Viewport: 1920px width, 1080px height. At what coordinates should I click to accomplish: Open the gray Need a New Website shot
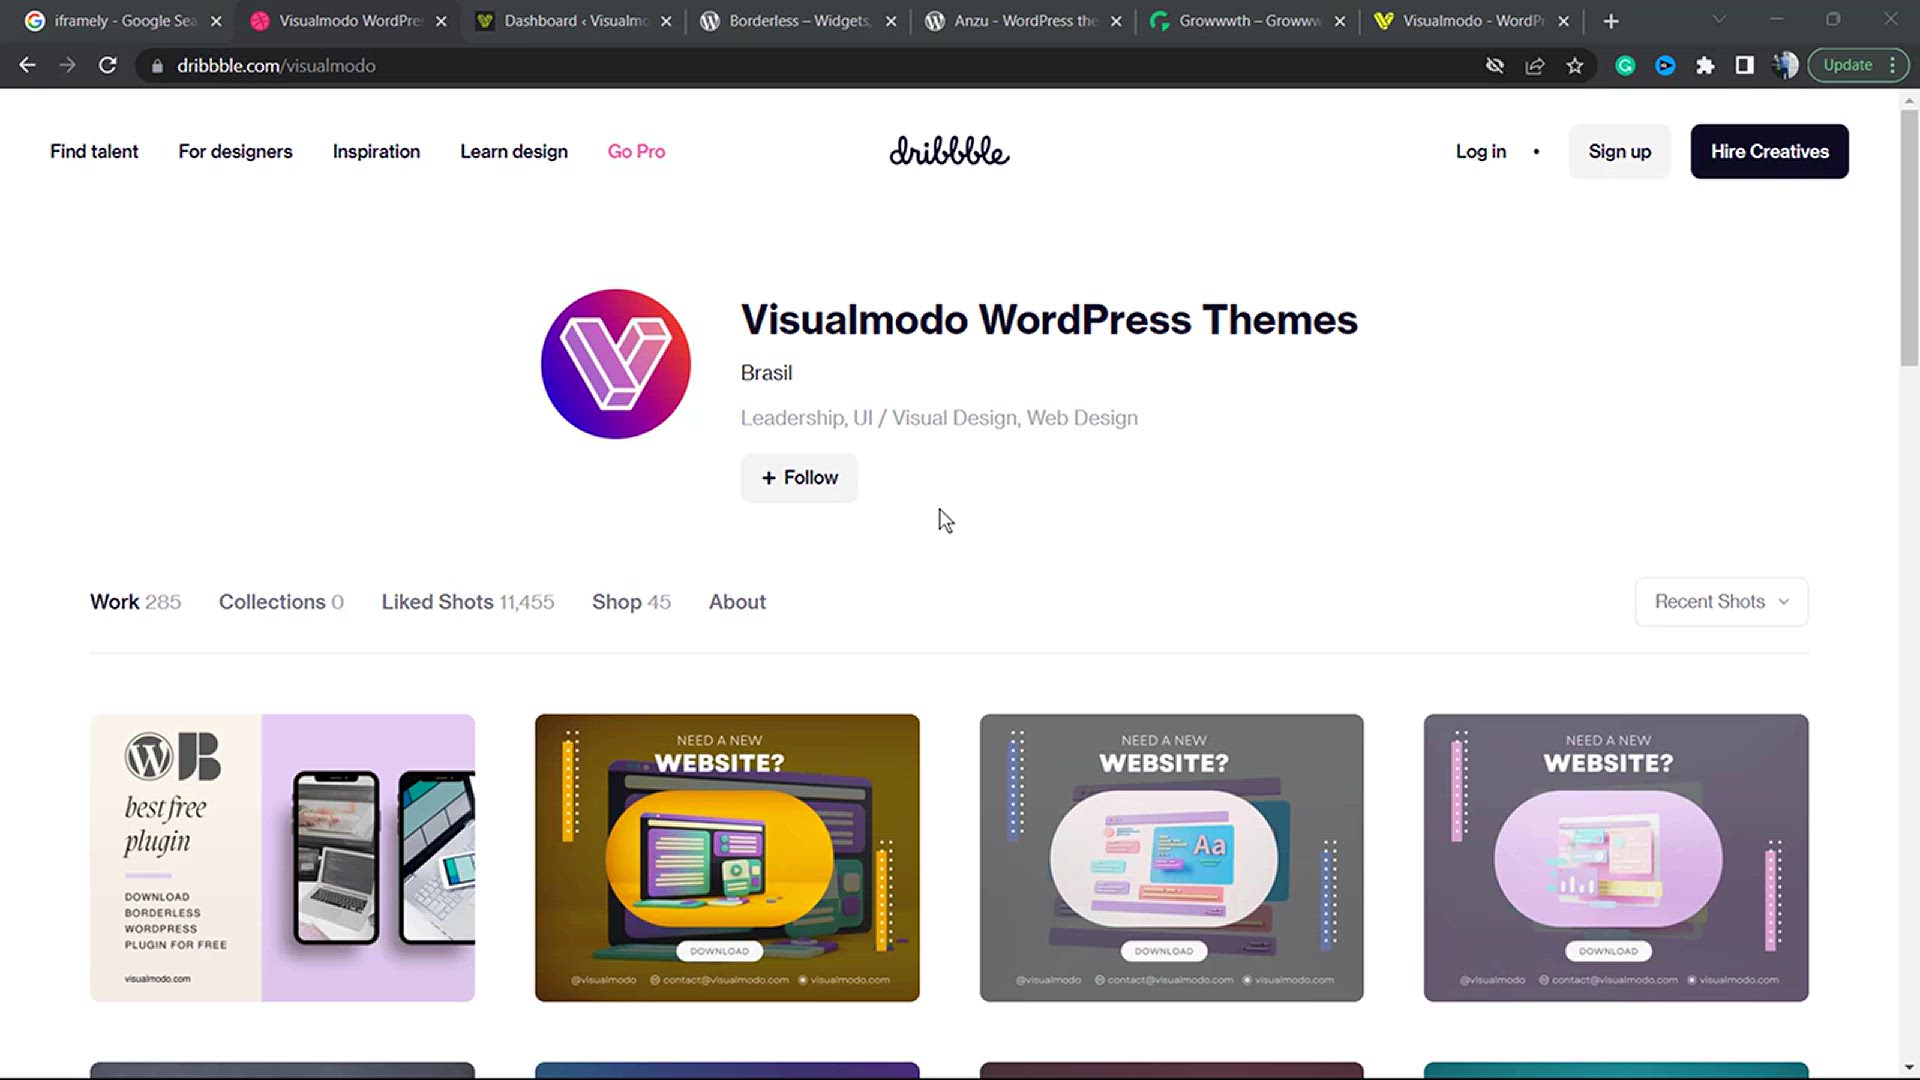pos(1171,857)
